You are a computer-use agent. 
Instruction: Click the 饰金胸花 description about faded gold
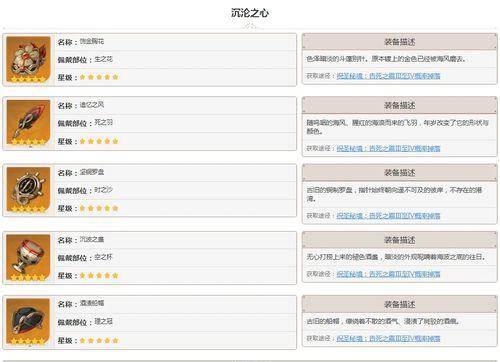click(386, 59)
